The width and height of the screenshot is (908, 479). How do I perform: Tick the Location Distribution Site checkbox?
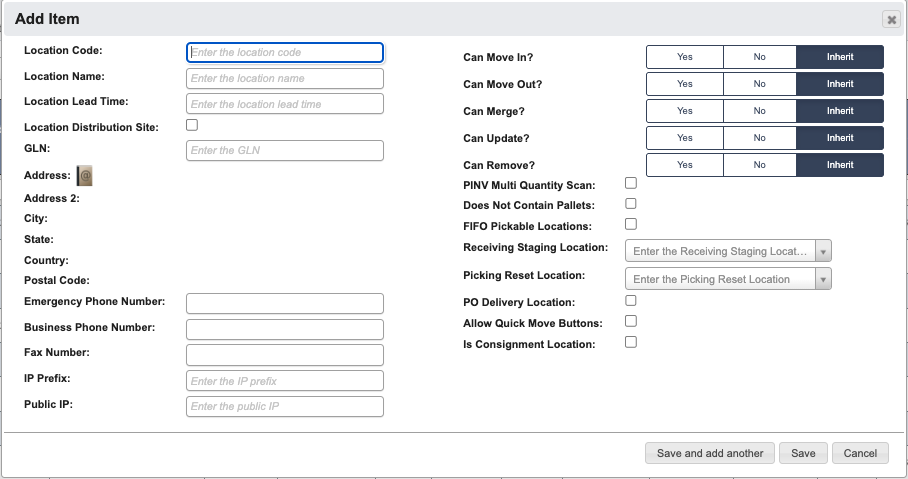[192, 125]
